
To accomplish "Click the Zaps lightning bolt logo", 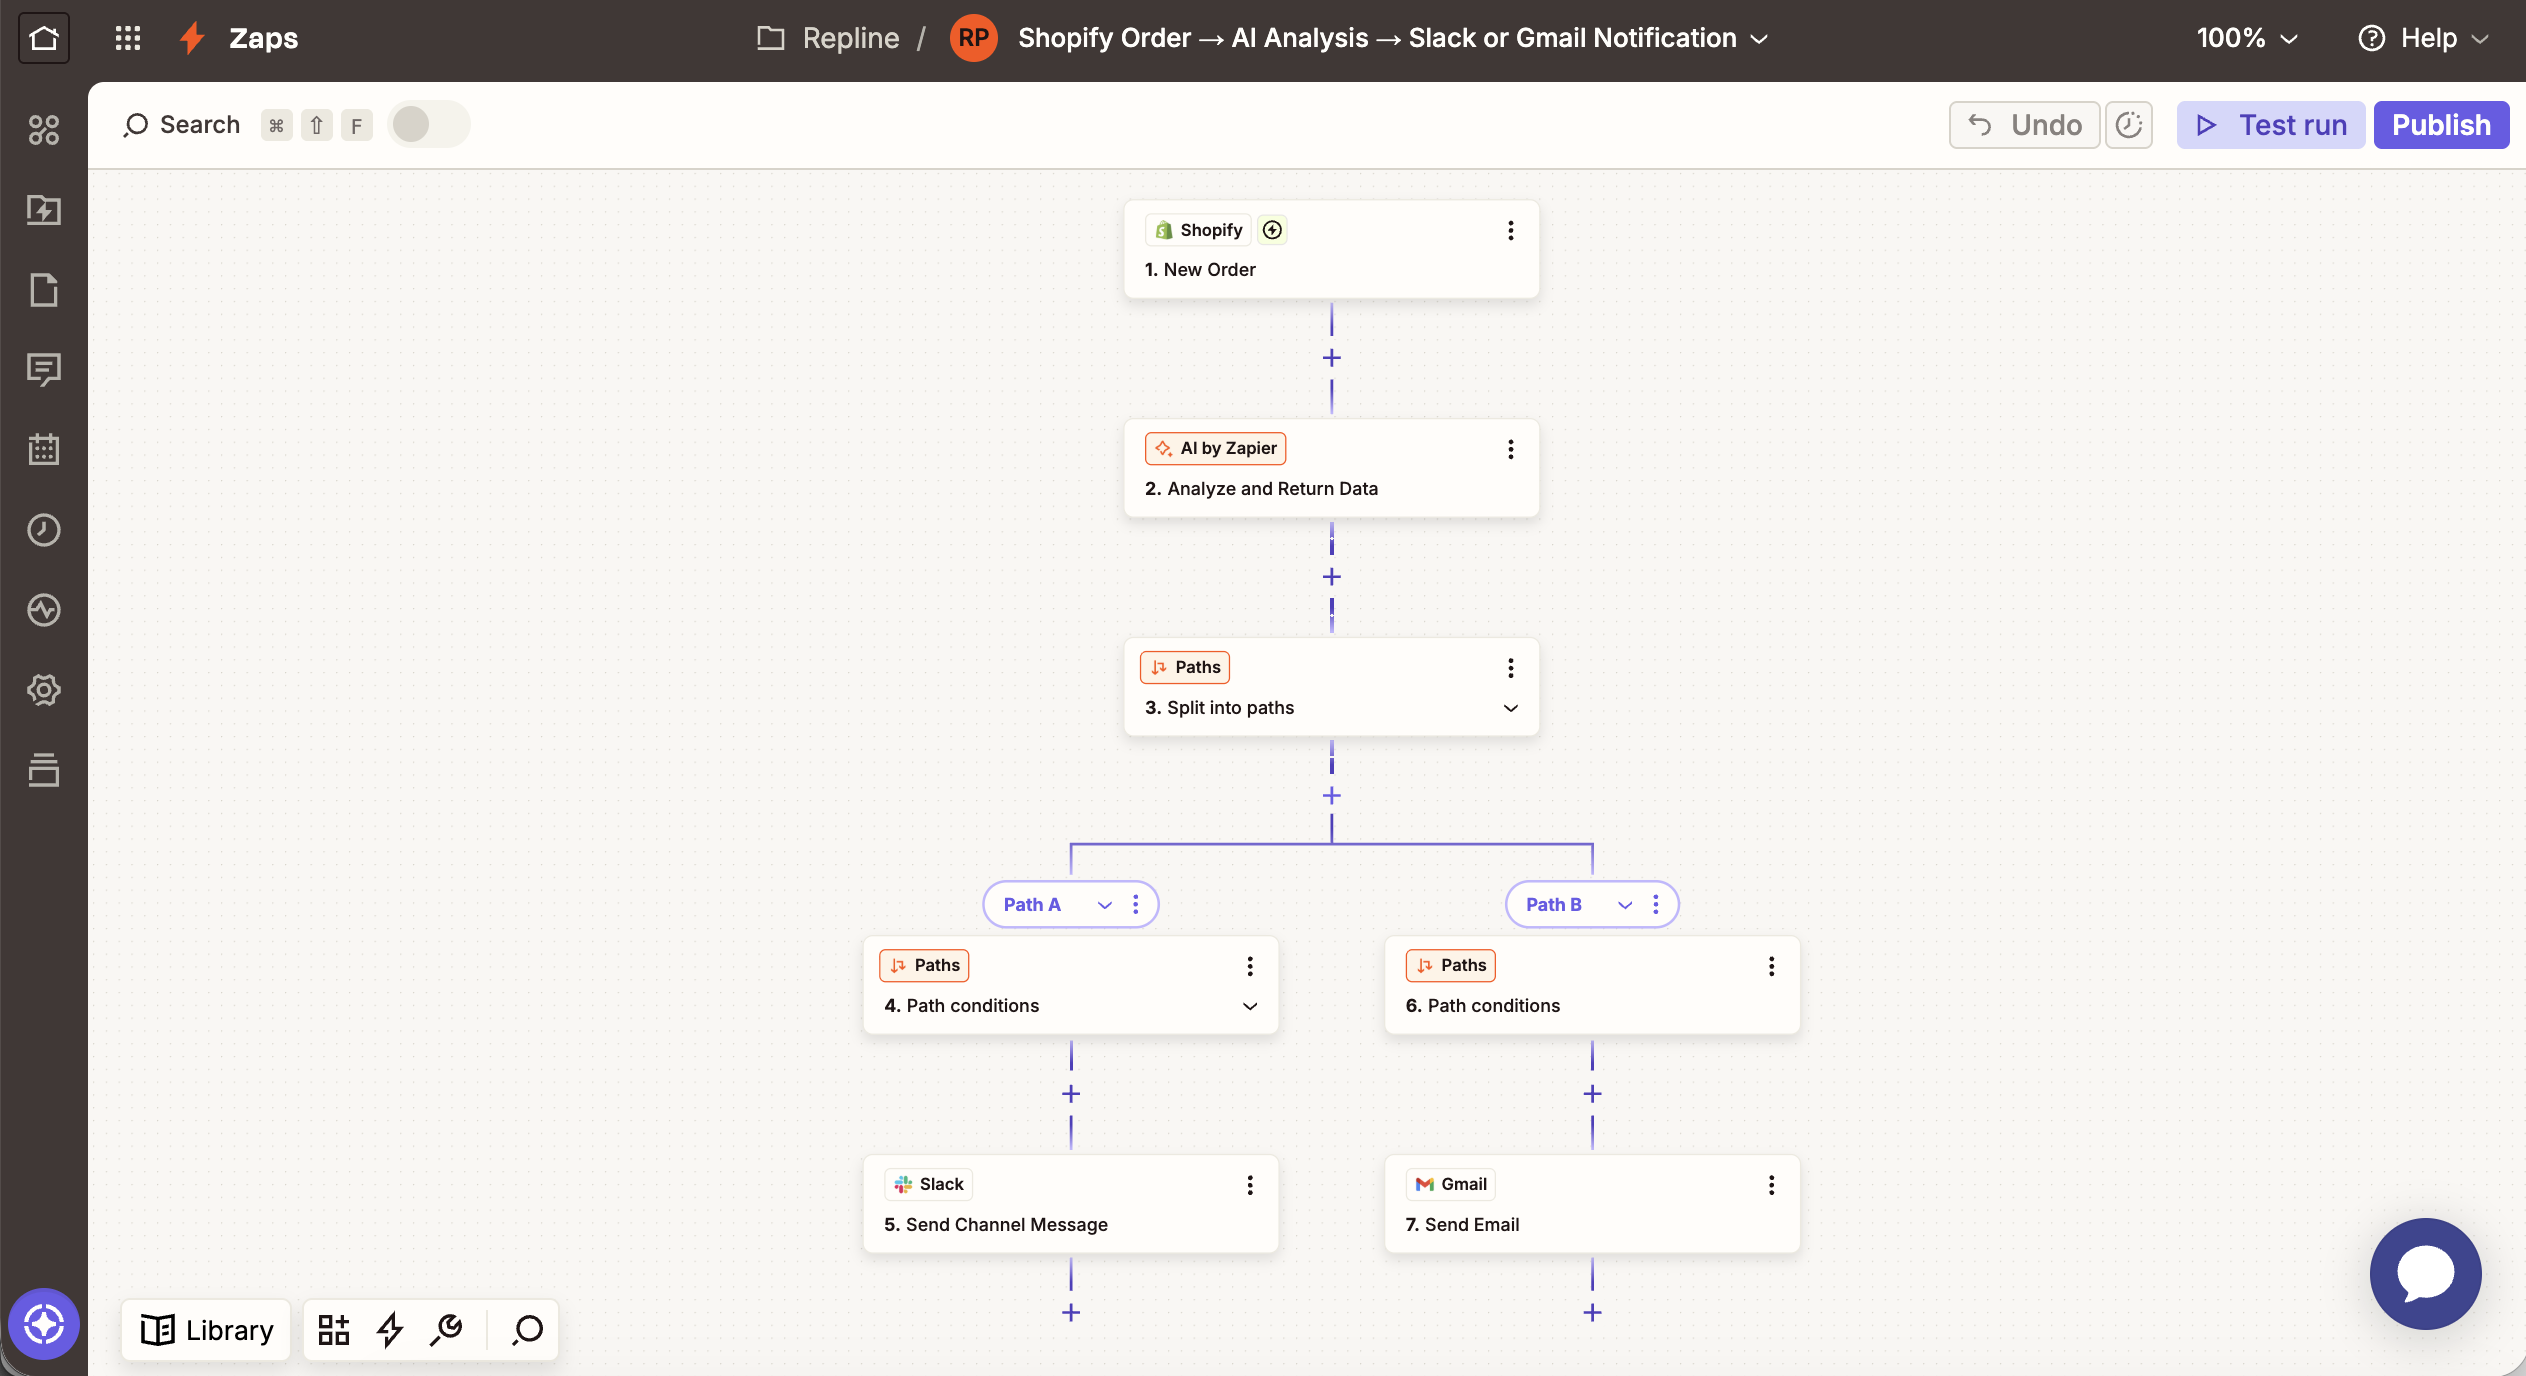I will click(191, 38).
